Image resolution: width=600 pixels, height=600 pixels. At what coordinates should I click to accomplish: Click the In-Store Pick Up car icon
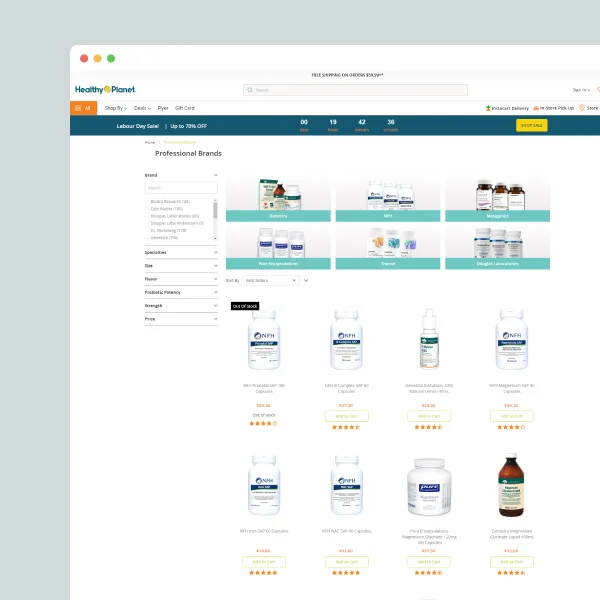pos(536,108)
